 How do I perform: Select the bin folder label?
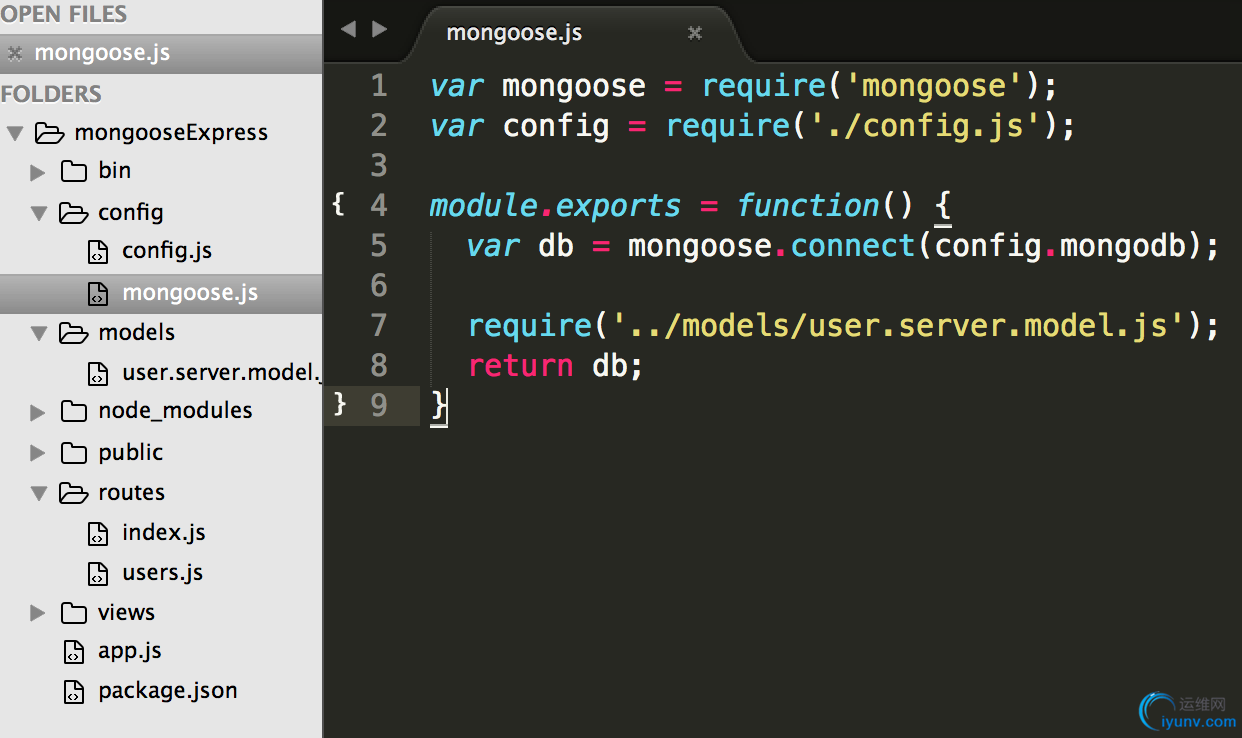pos(115,171)
